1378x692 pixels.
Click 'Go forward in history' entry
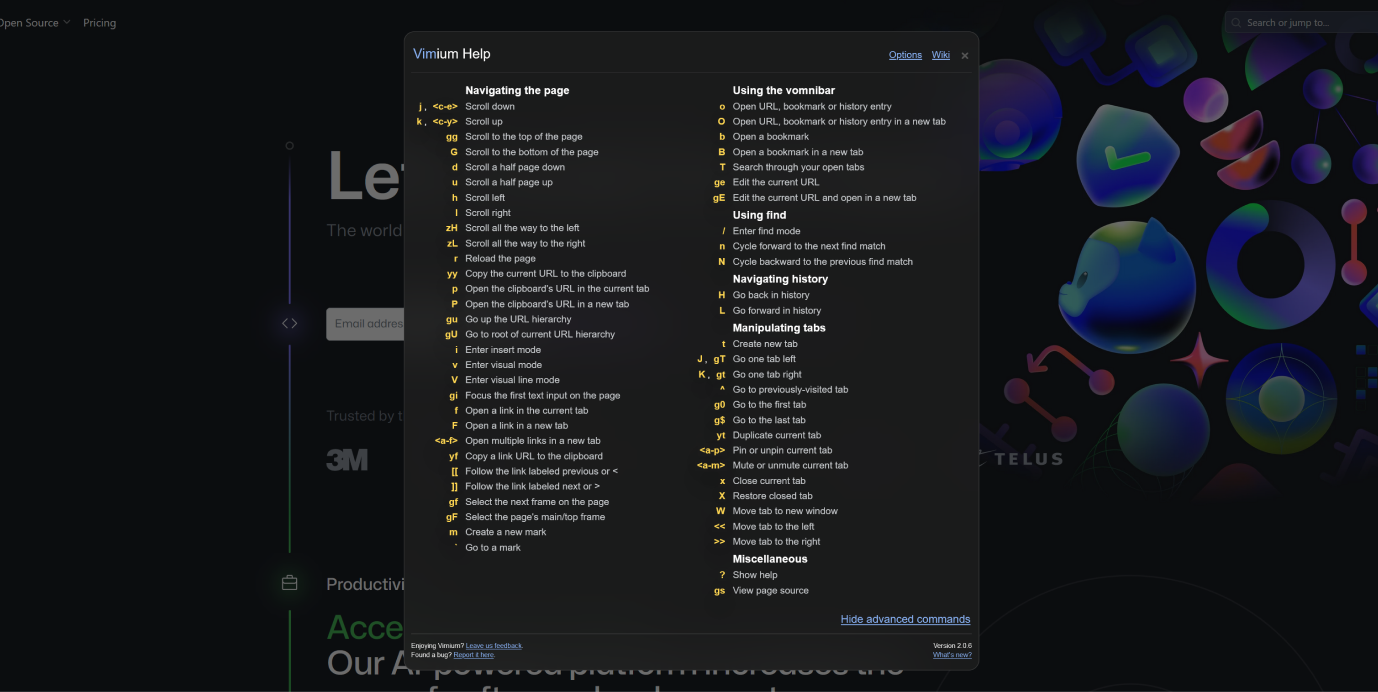click(777, 311)
